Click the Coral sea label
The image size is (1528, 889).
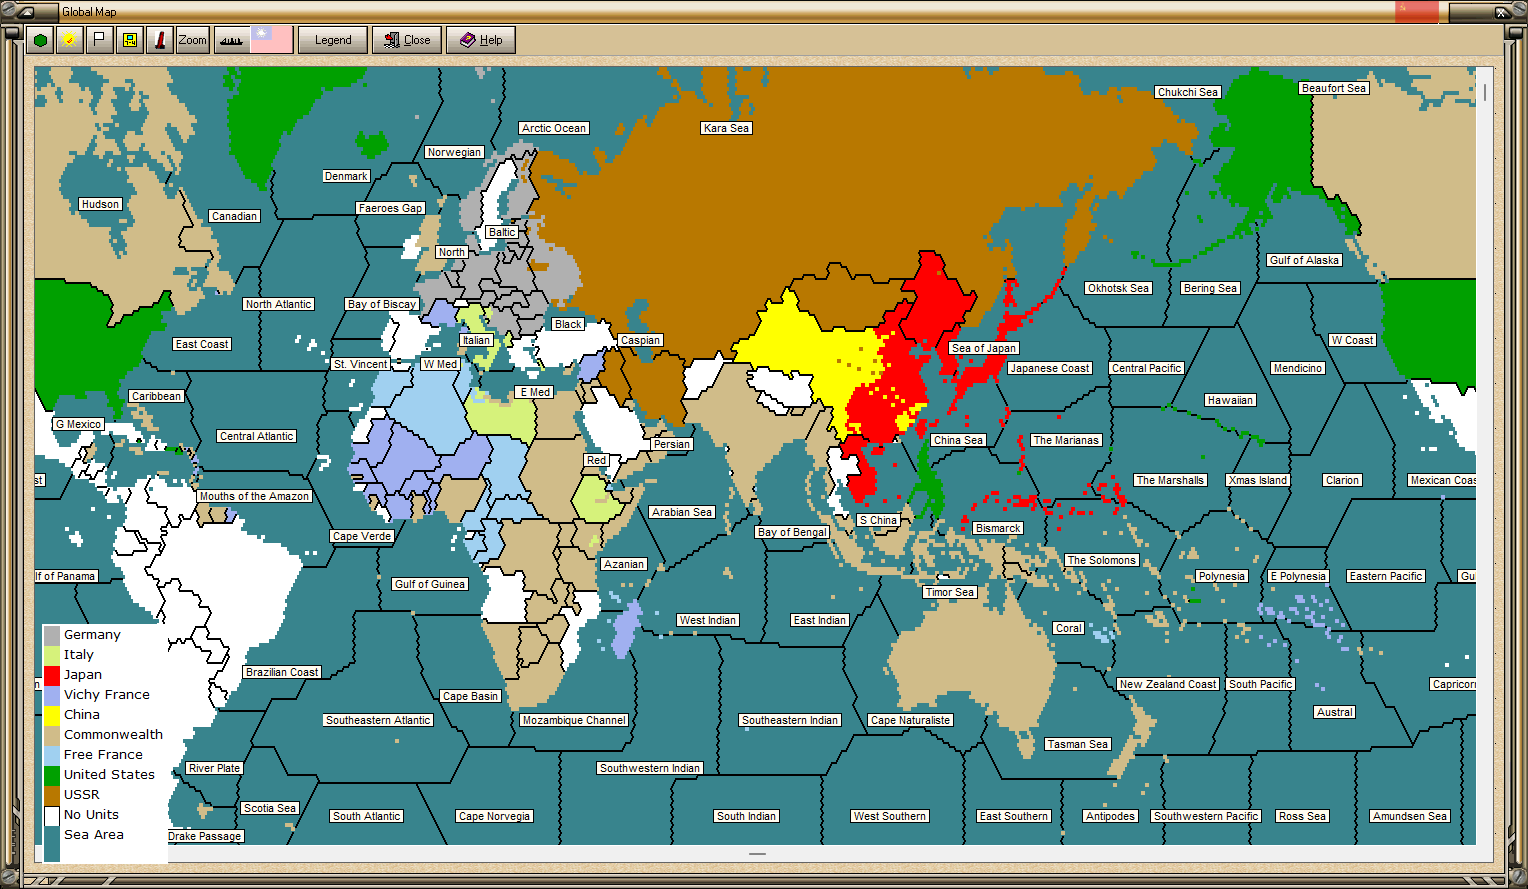coord(1068,628)
